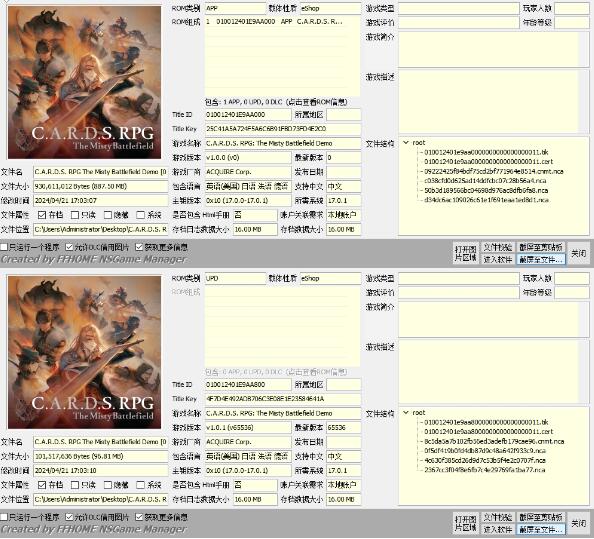The image size is (594, 539).
Task: Click 截屏至剪贴板 button below the UPD panel
Action: click(541, 517)
